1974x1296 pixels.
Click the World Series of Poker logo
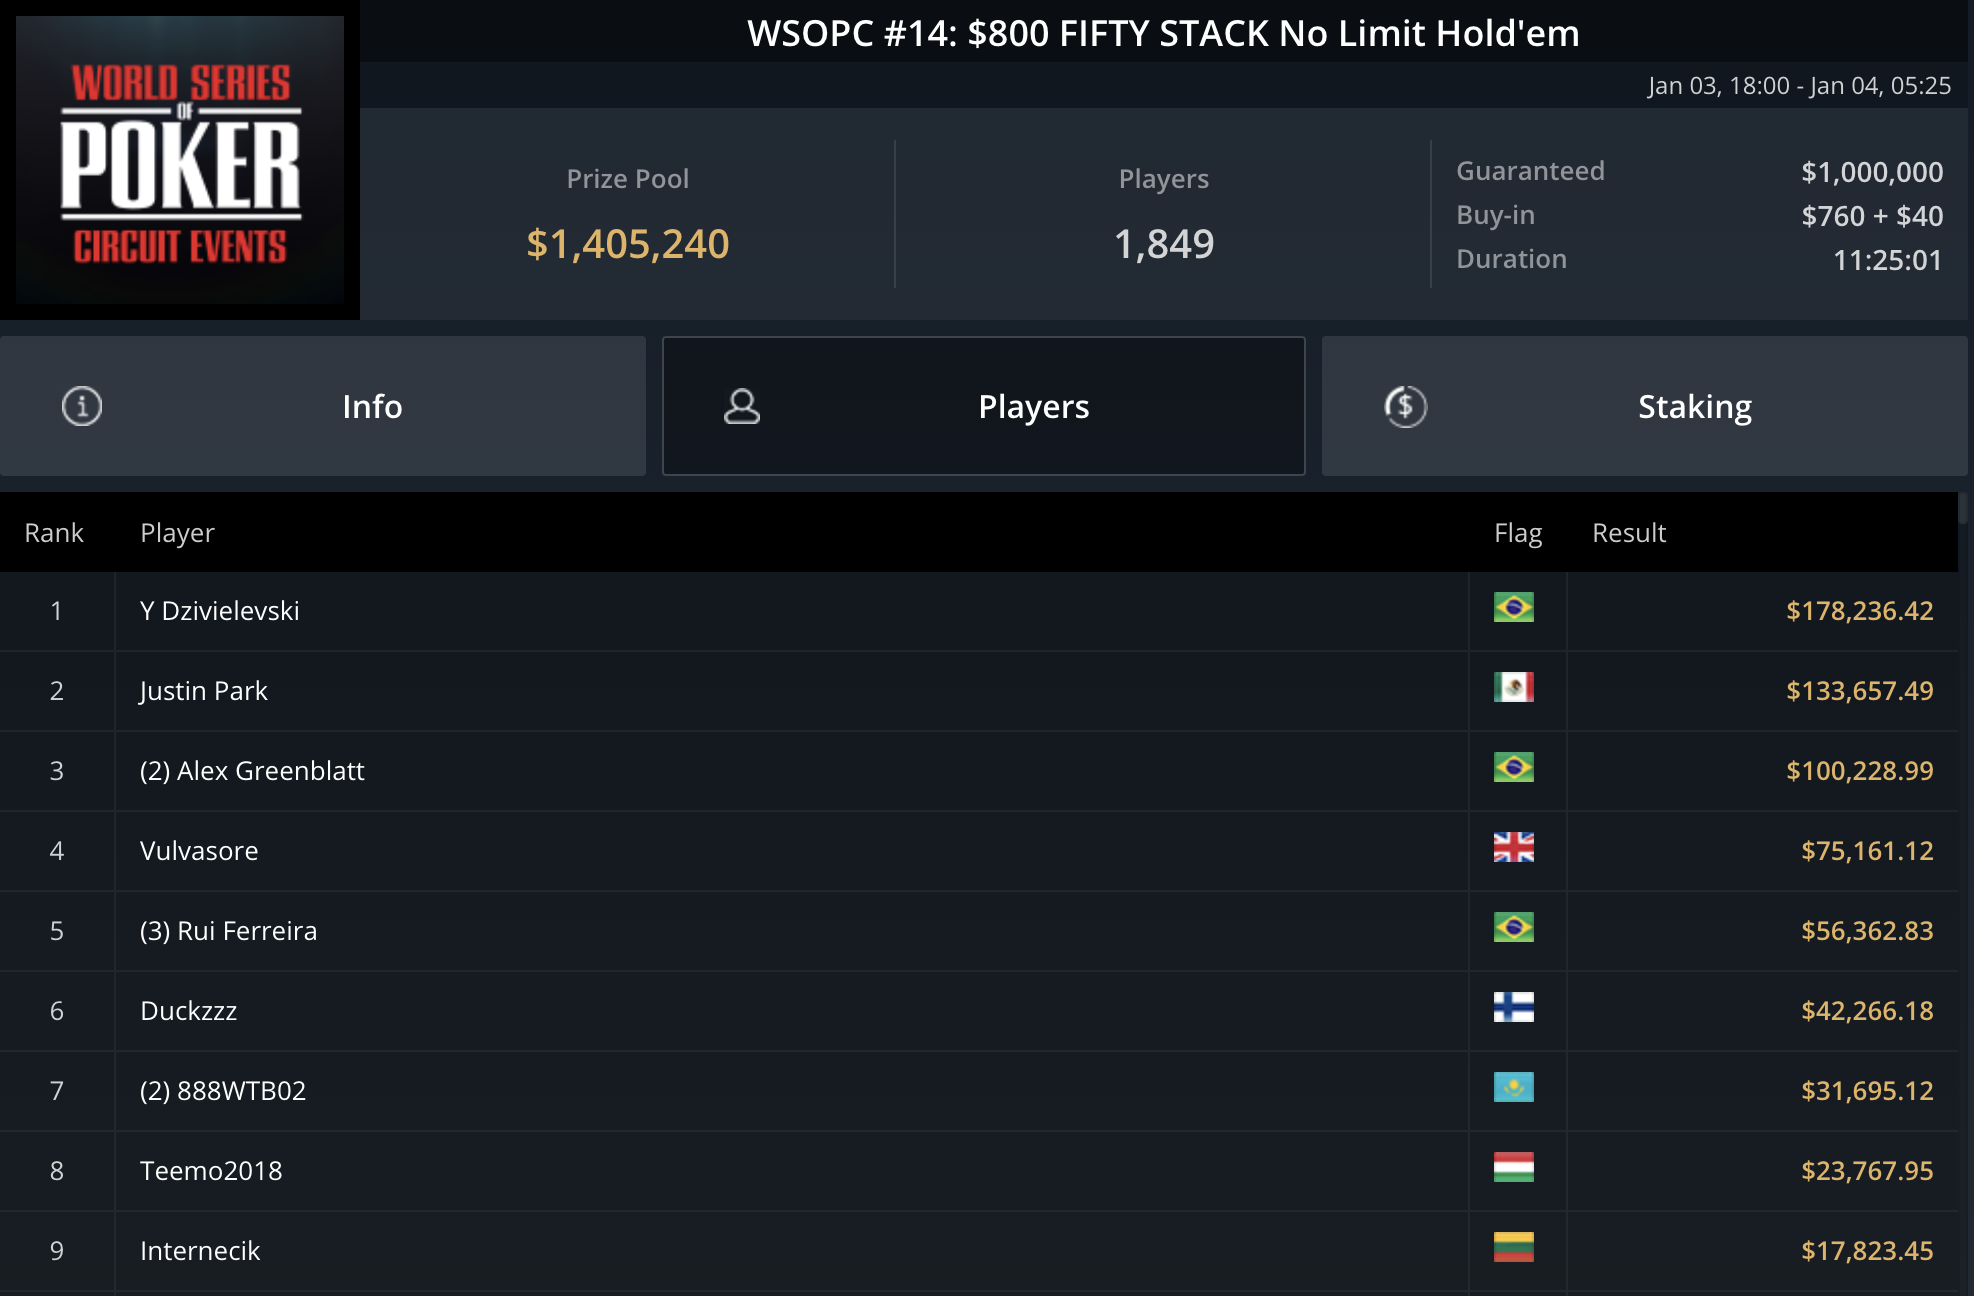(x=180, y=160)
